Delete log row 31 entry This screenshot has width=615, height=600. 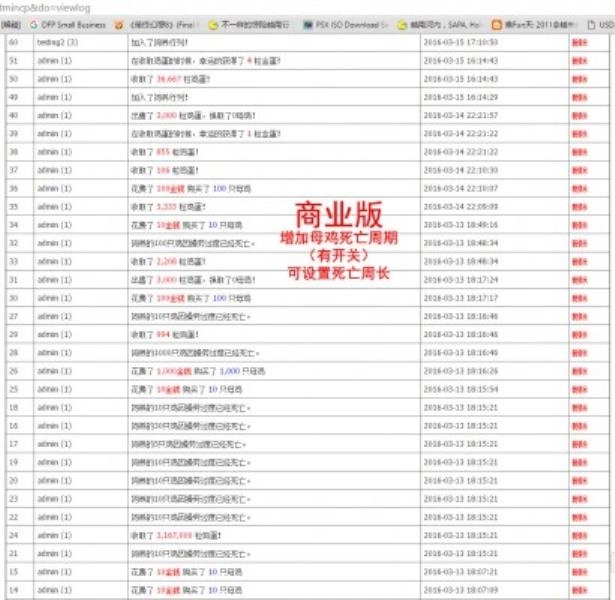[x=579, y=280]
